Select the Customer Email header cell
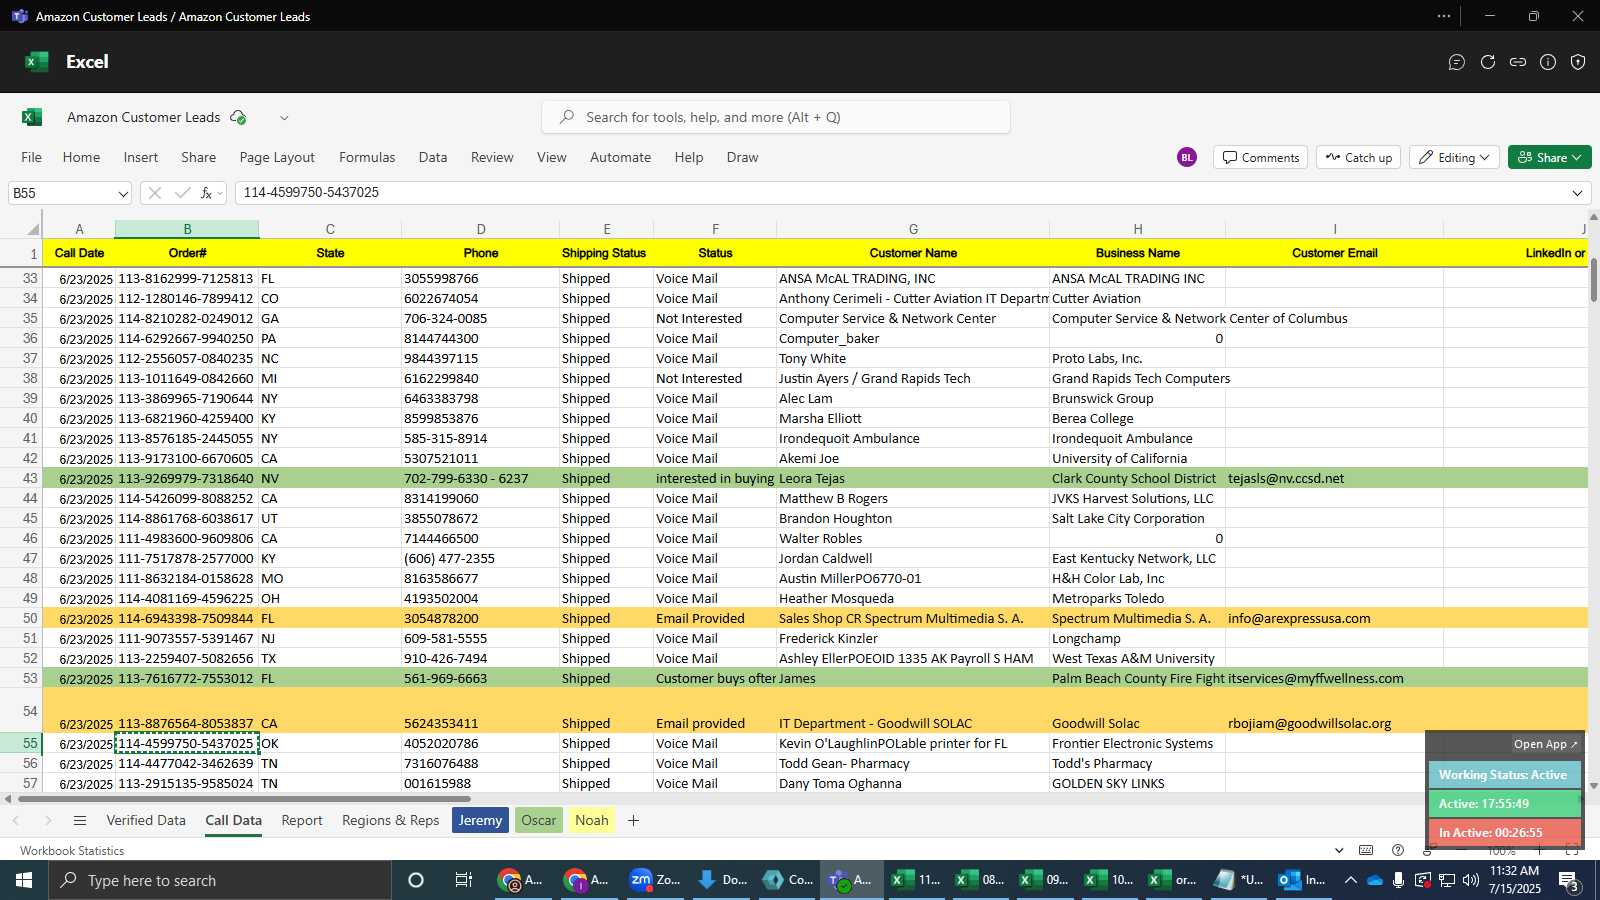This screenshot has width=1600, height=900. [1334, 253]
